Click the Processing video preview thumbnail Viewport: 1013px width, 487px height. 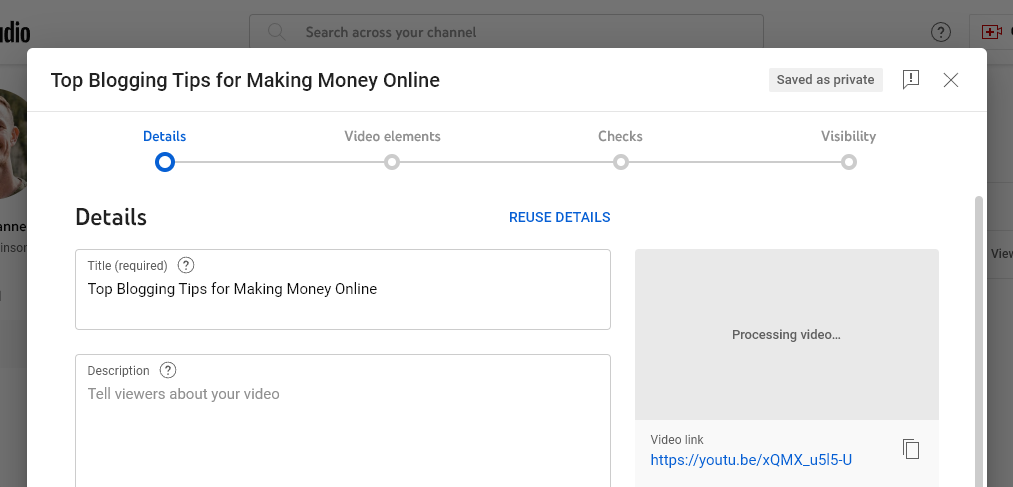(786, 334)
